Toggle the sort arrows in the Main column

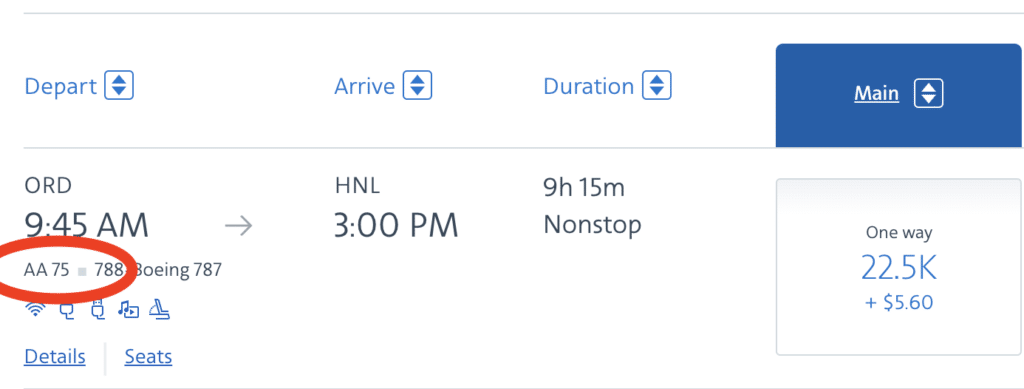(x=929, y=94)
